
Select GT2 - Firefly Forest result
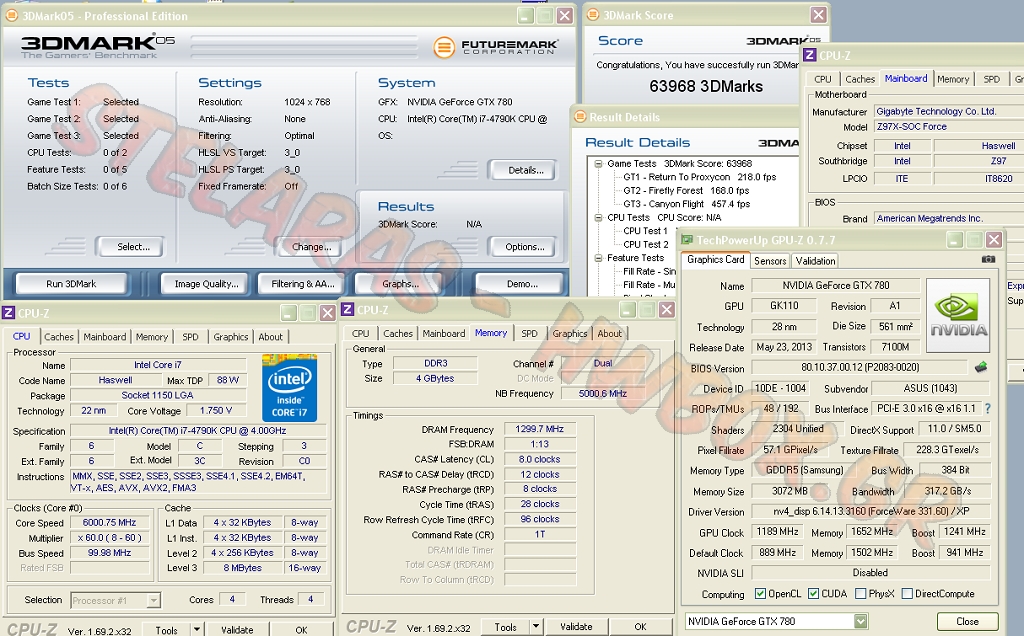click(x=686, y=191)
